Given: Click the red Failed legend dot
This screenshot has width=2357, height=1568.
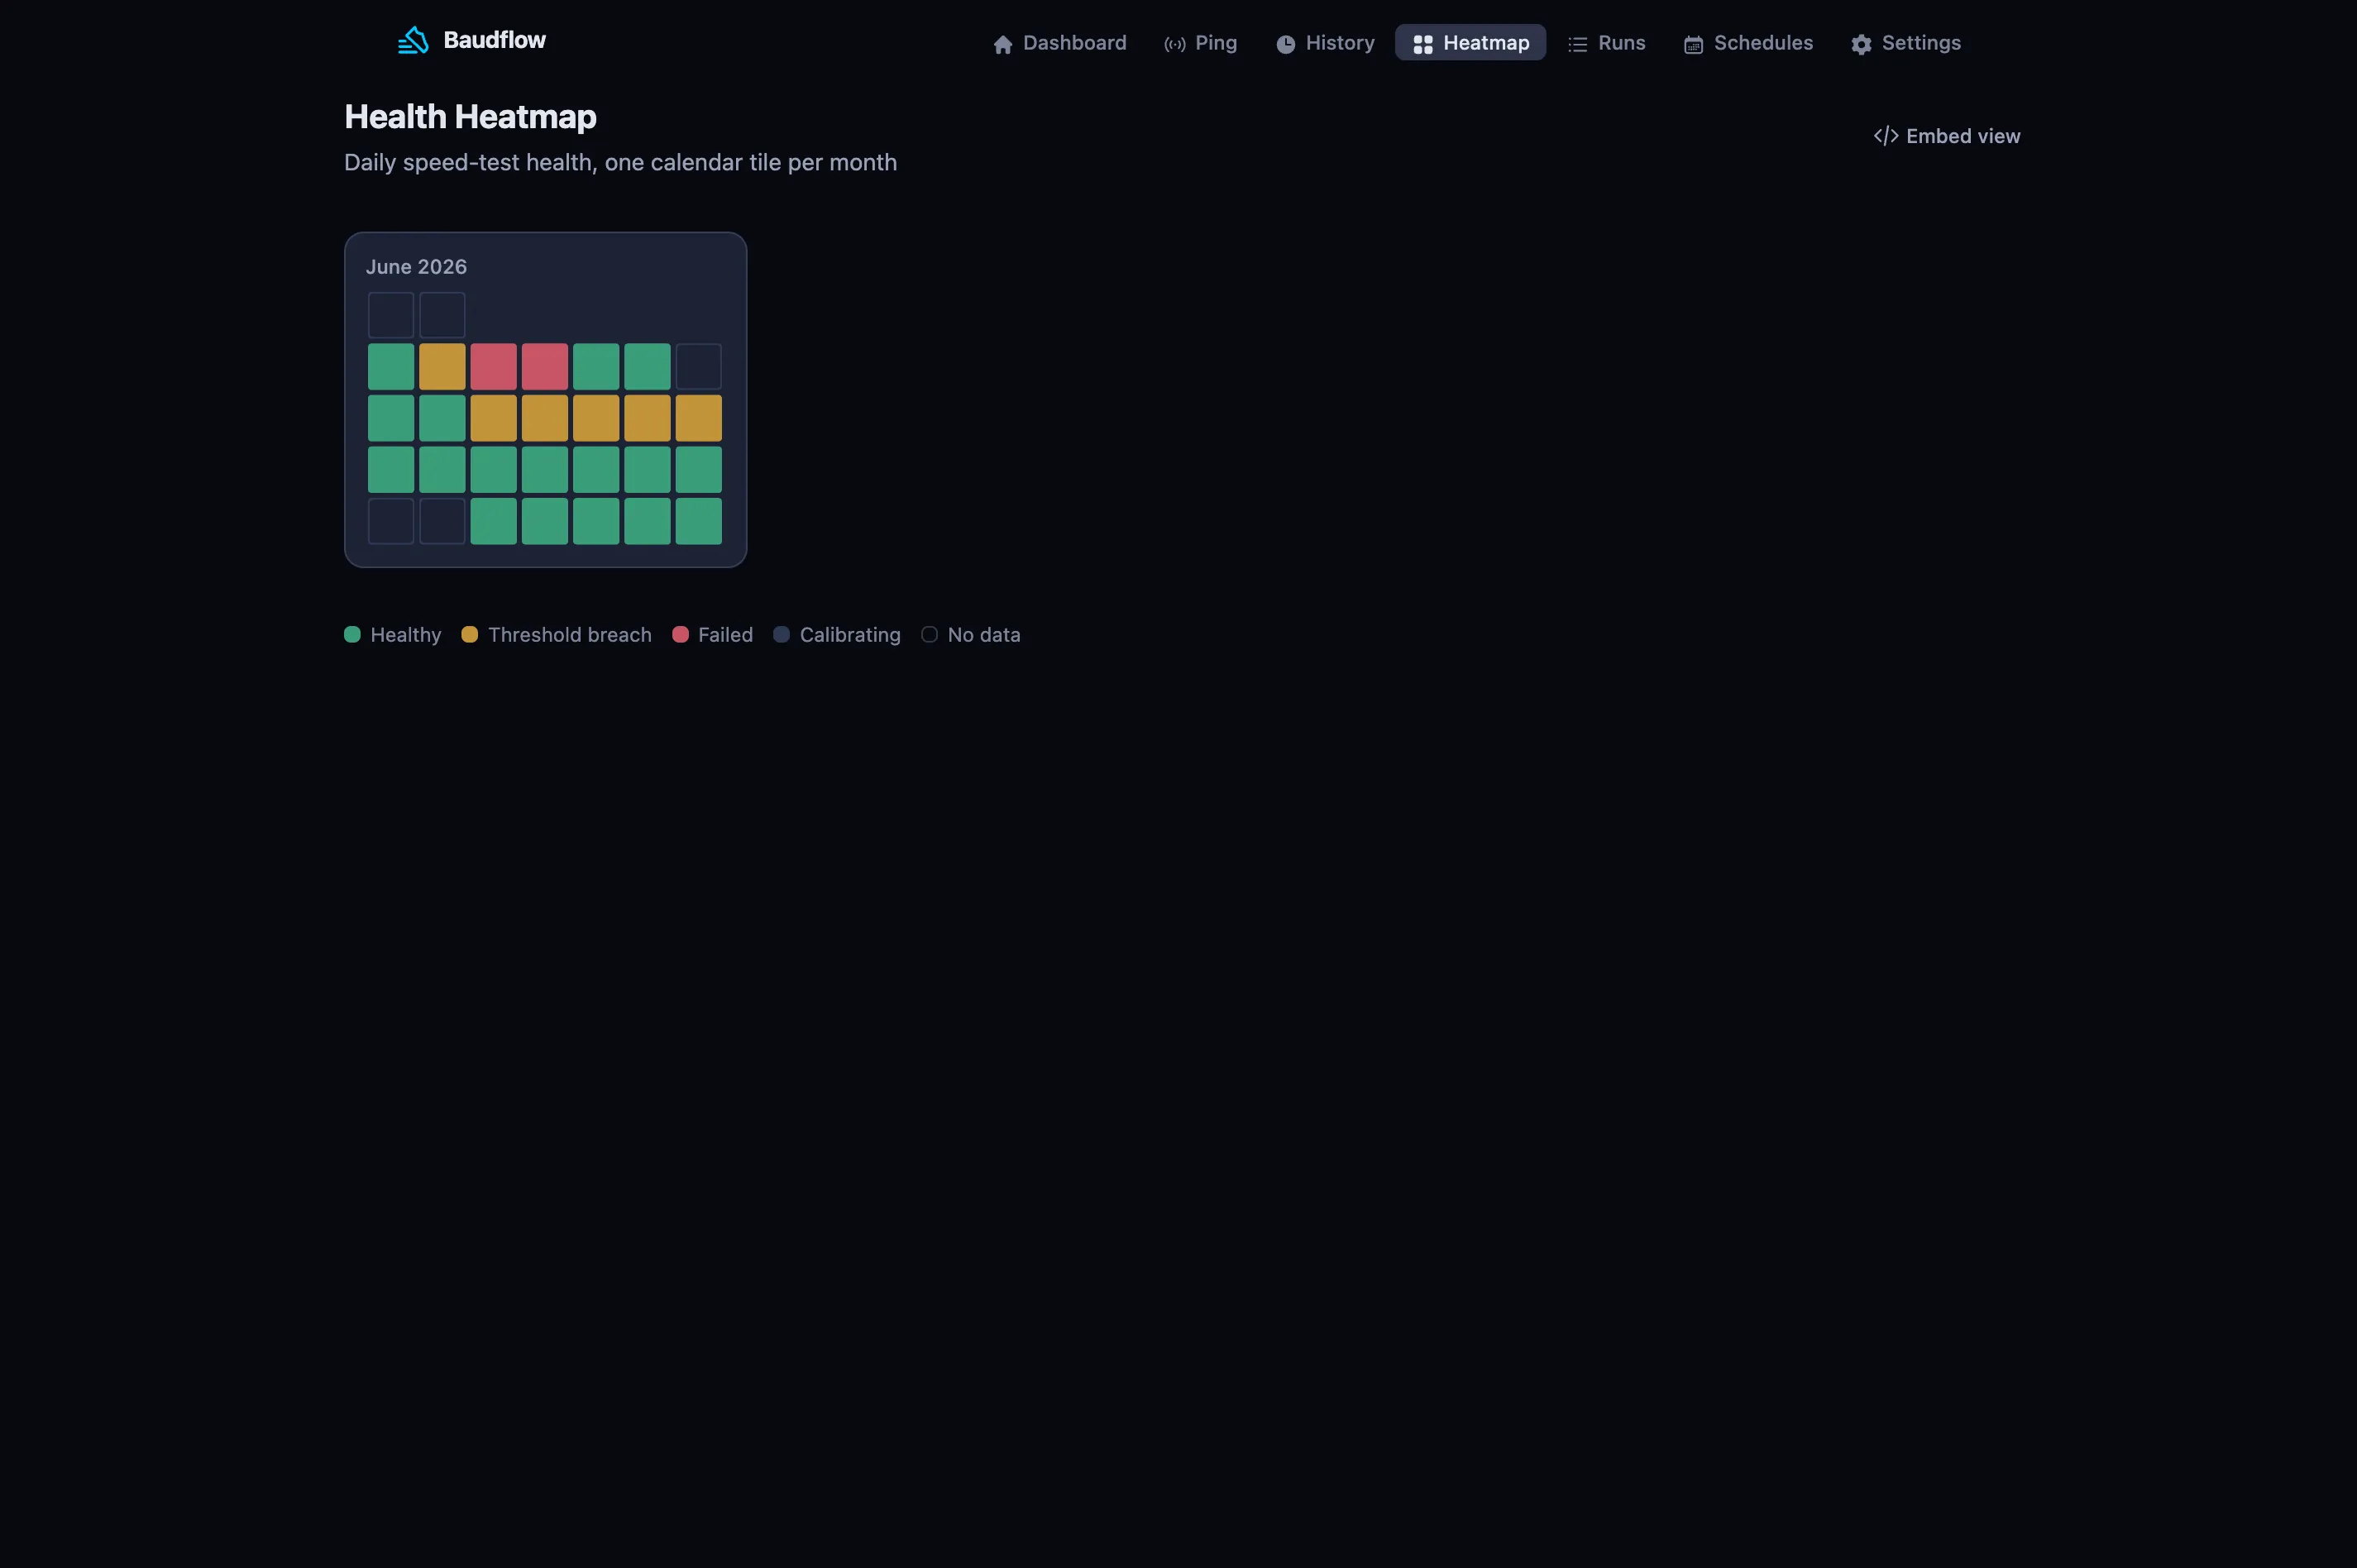Looking at the screenshot, I should coord(680,634).
